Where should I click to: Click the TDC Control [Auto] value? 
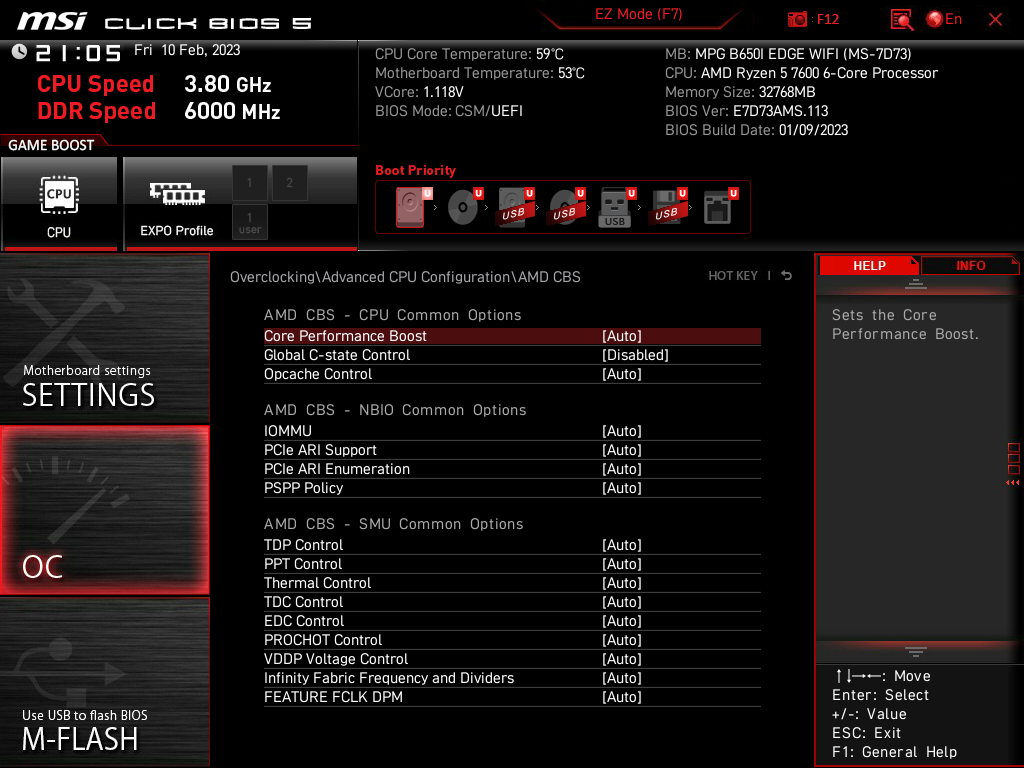[x=622, y=602]
